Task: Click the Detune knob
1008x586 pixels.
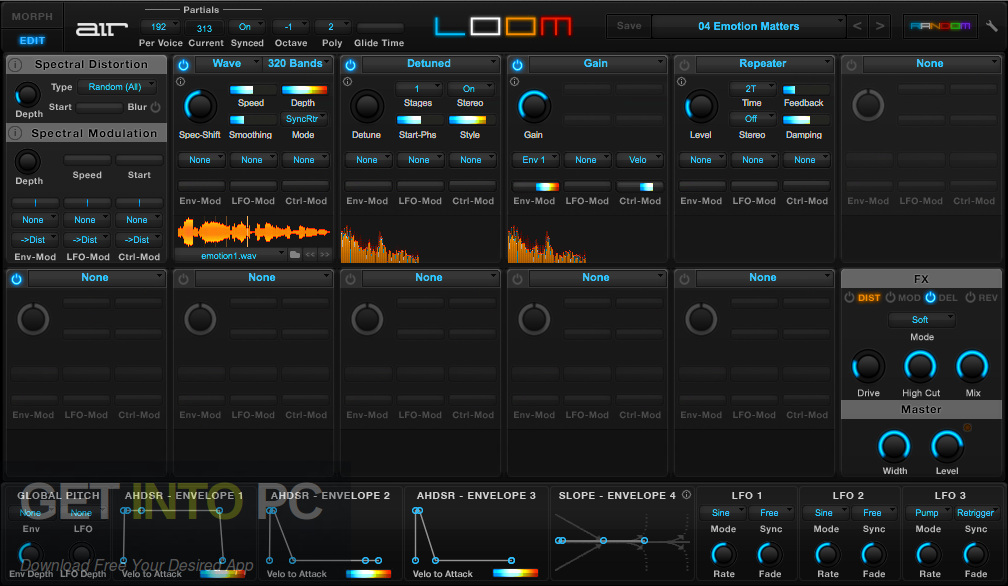Action: (x=367, y=106)
